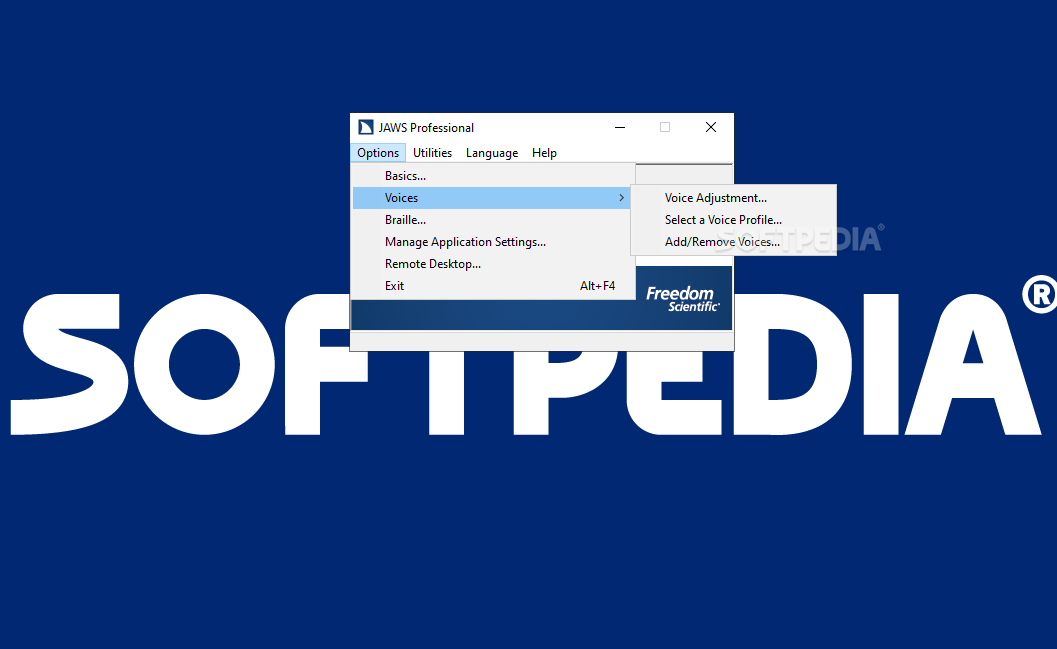Choose Manage Application Settings...
This screenshot has width=1057, height=649.
coord(493,242)
